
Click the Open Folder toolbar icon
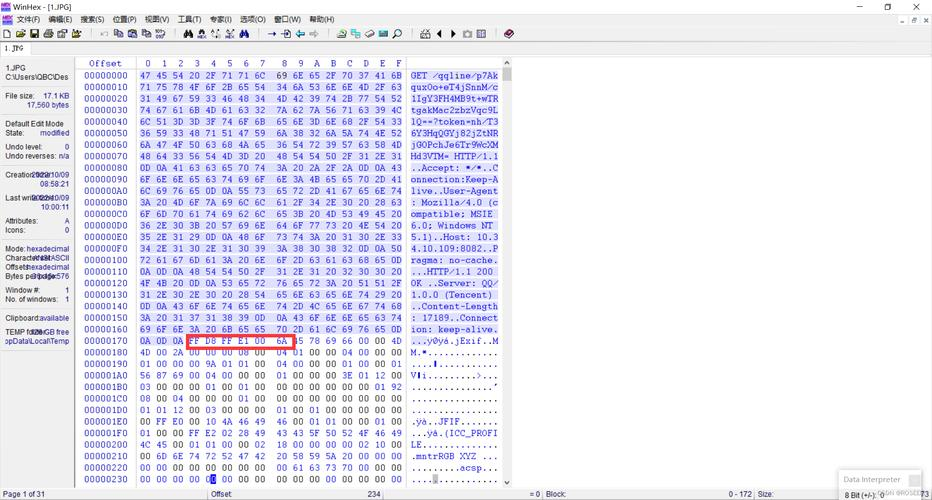point(76,34)
